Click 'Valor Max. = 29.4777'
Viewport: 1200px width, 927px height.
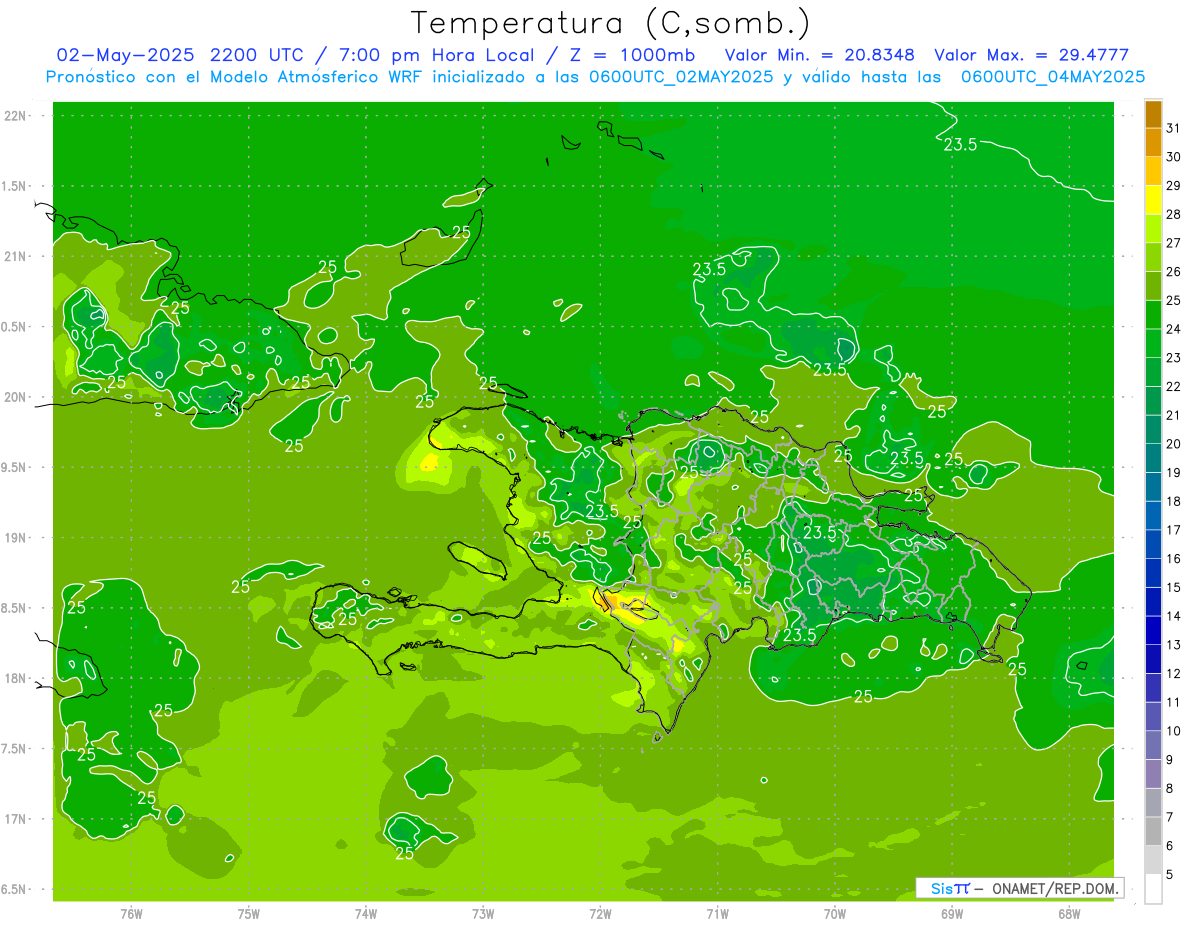1032,55
